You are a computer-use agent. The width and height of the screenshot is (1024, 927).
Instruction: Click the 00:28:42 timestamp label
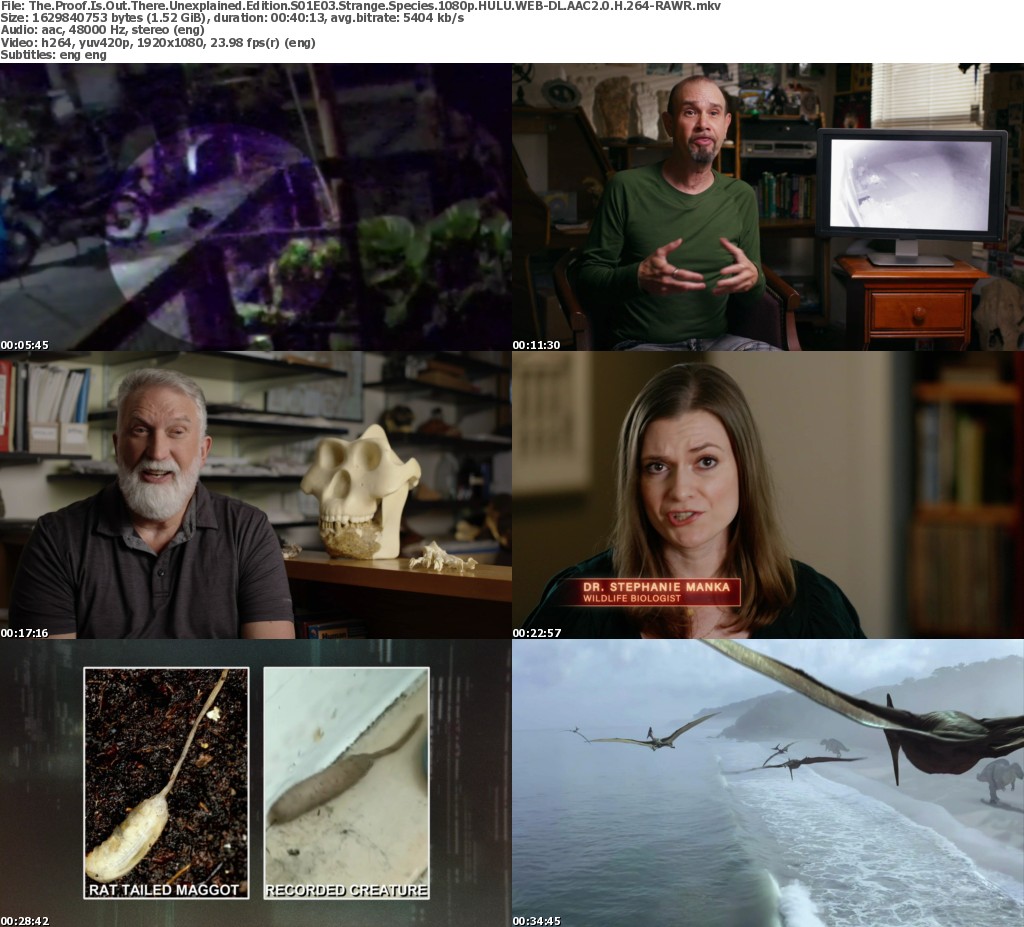click(x=25, y=921)
